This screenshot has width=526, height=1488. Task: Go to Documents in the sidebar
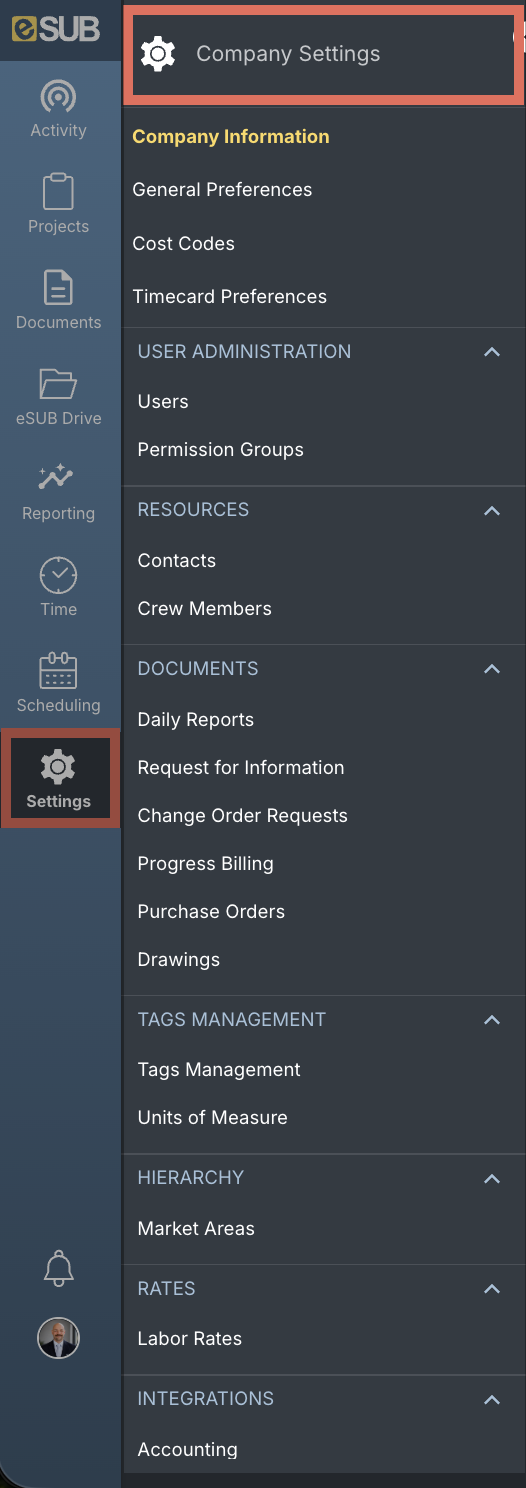(x=58, y=300)
